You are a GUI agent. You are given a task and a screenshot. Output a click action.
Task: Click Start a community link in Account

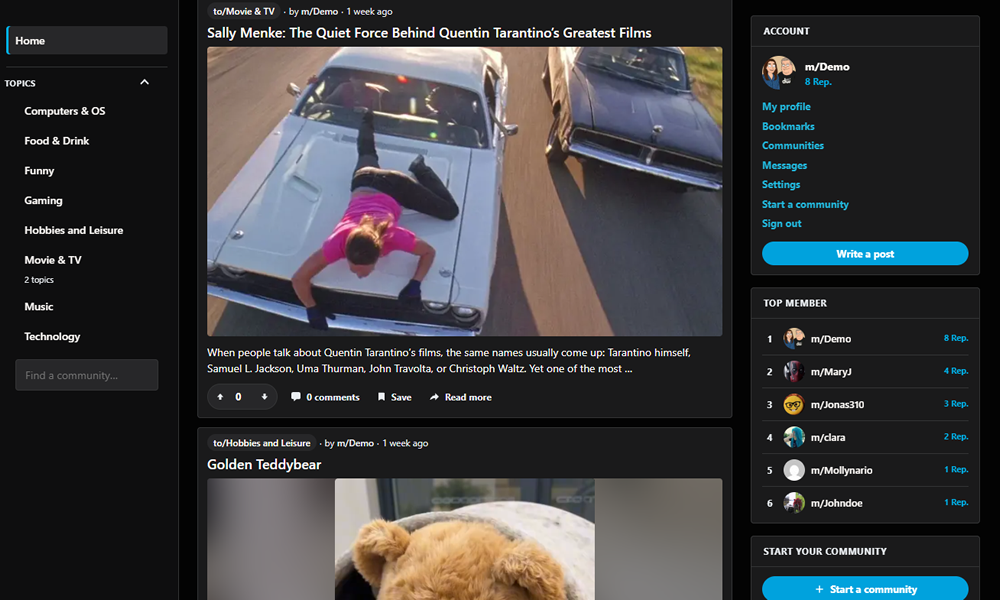tap(805, 204)
